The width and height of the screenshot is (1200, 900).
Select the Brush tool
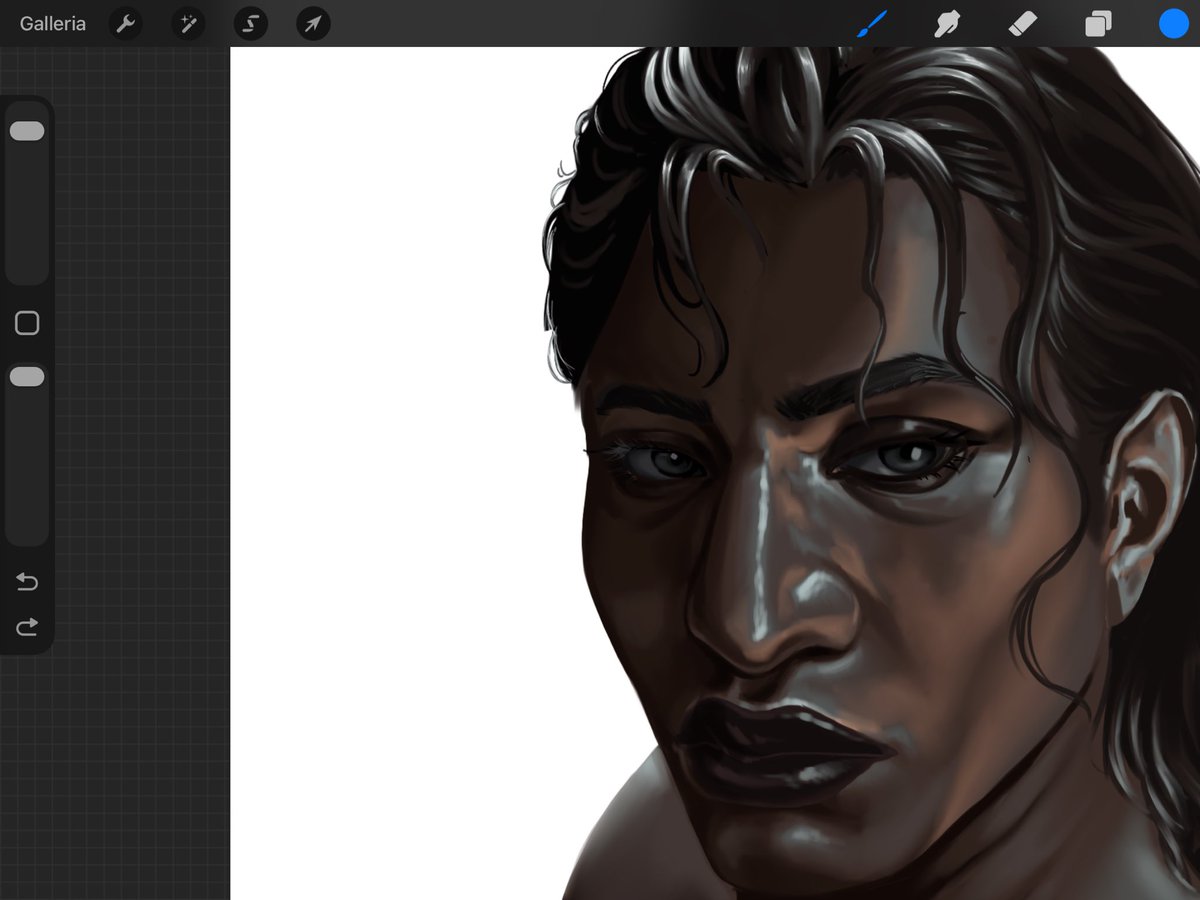point(873,23)
